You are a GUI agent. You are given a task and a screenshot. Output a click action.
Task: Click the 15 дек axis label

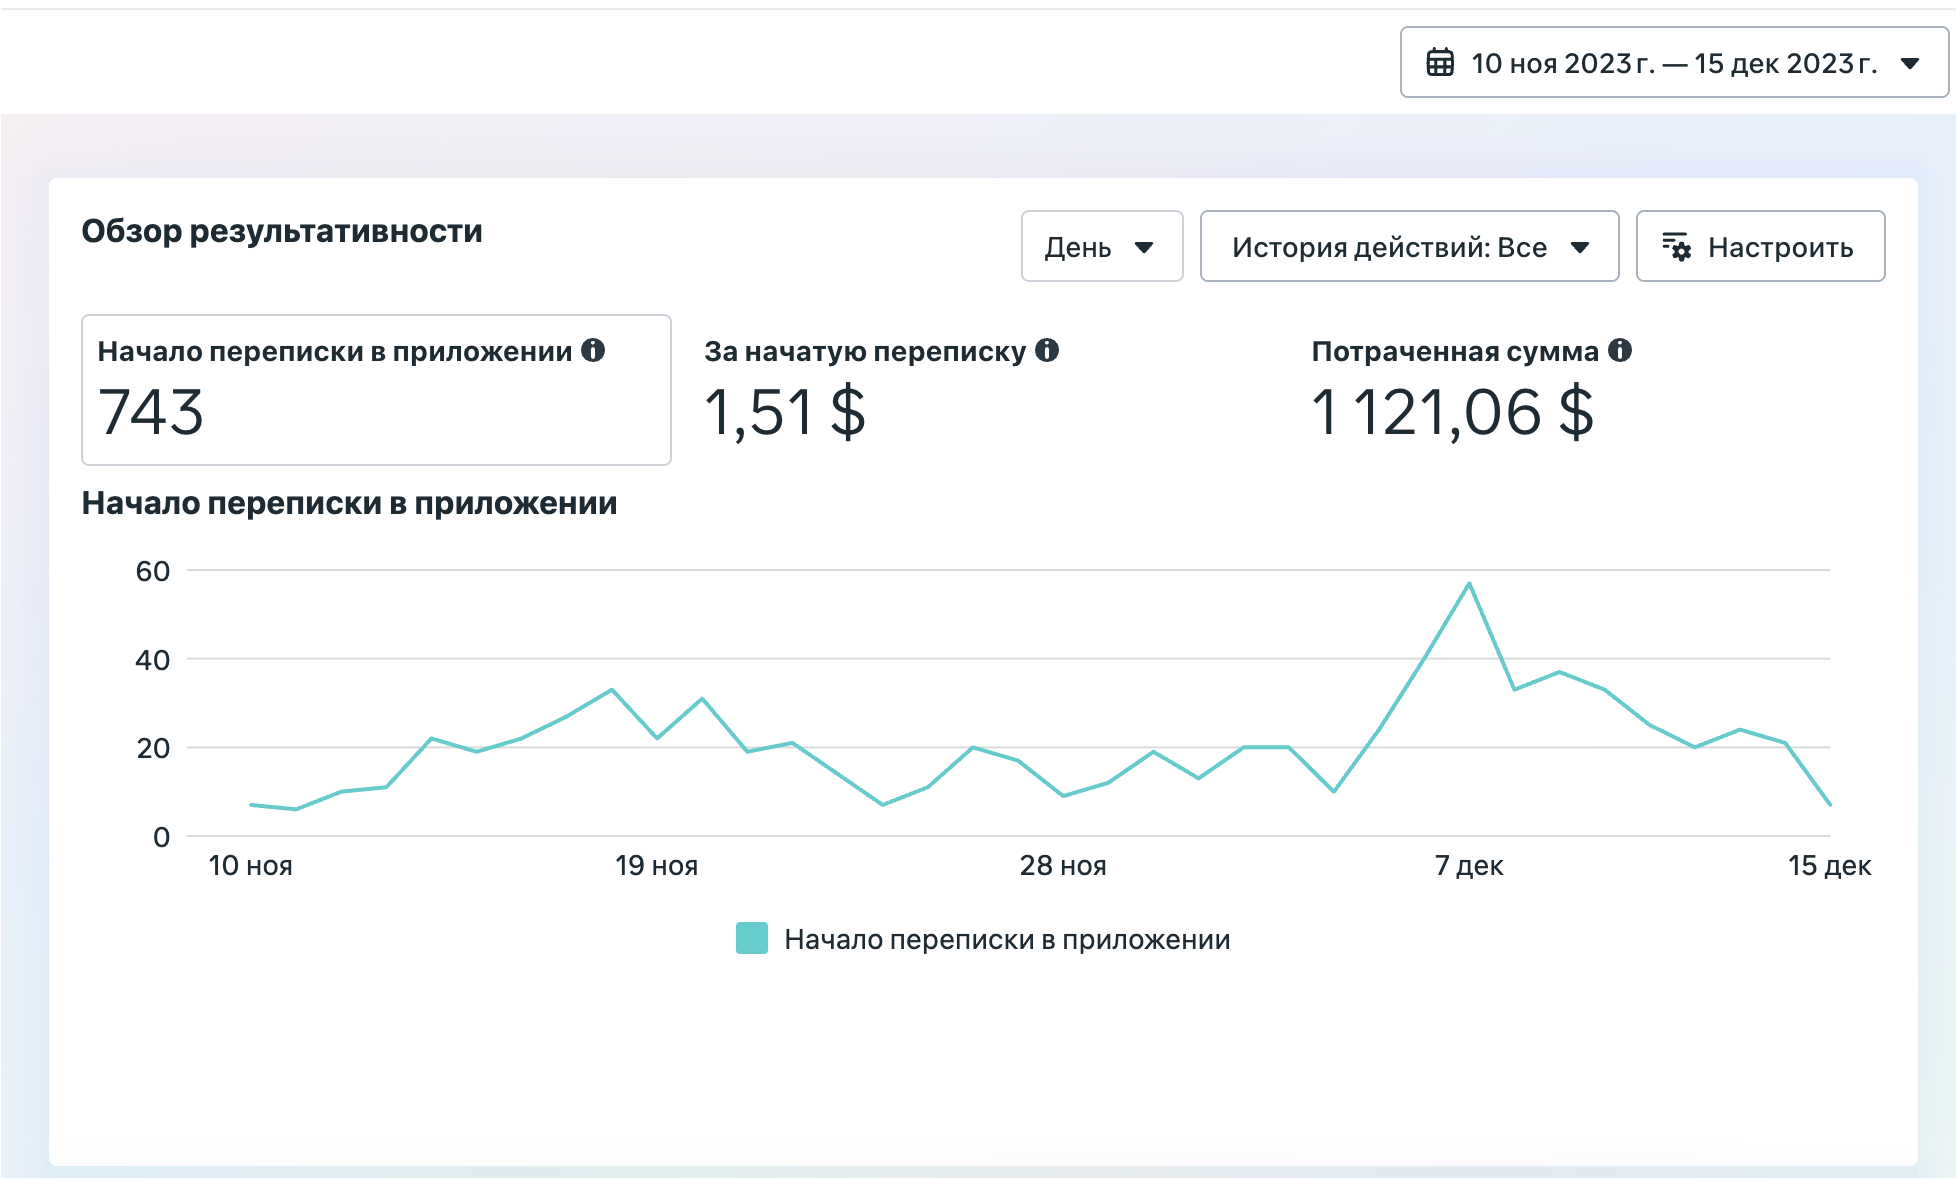click(x=1829, y=866)
